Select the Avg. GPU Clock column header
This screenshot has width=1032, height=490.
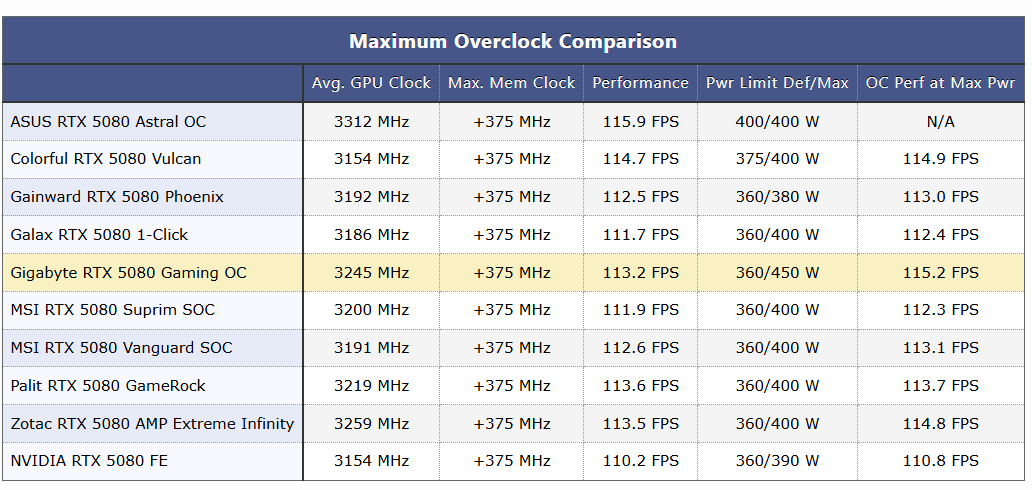pyautogui.click(x=371, y=83)
